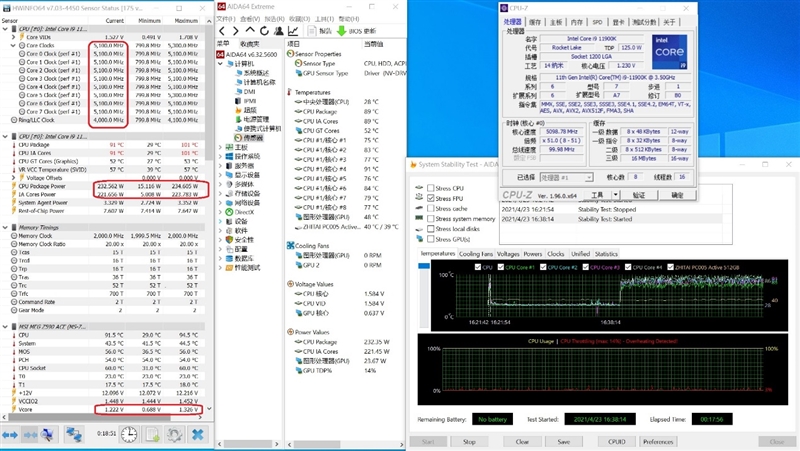Click AIDA64 user favorites icon
The width and height of the screenshot is (800, 451).
(x=279, y=31)
